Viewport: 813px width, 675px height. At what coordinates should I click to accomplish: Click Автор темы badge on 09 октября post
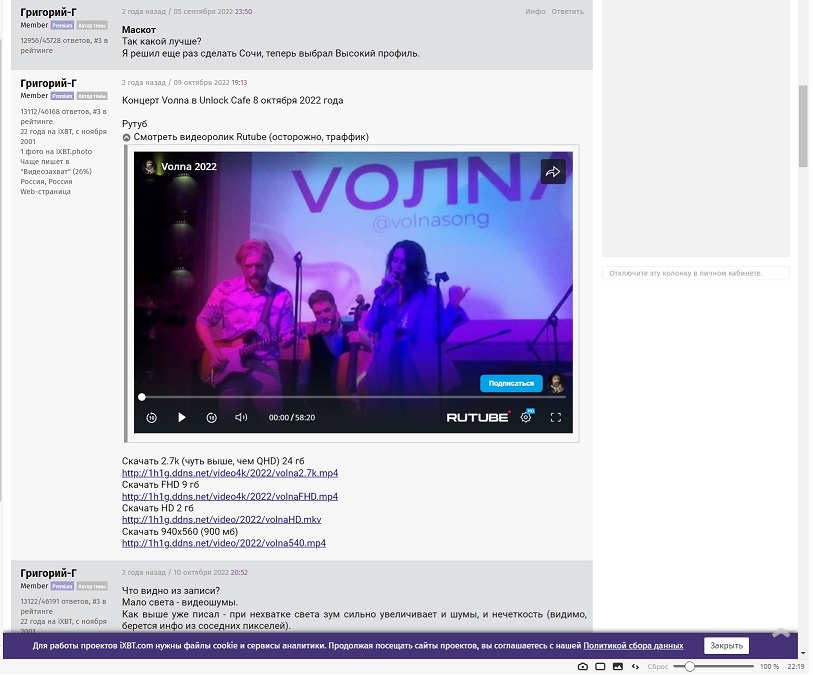coord(92,96)
